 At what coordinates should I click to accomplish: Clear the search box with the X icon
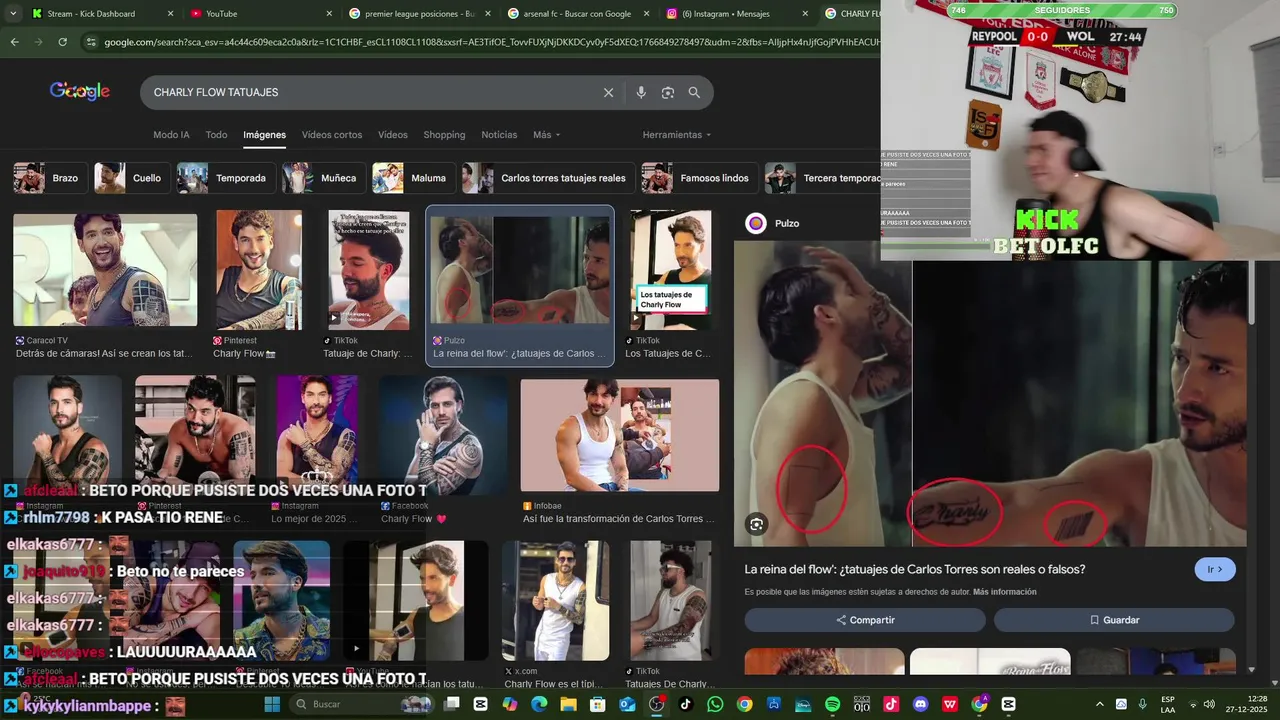click(x=608, y=92)
